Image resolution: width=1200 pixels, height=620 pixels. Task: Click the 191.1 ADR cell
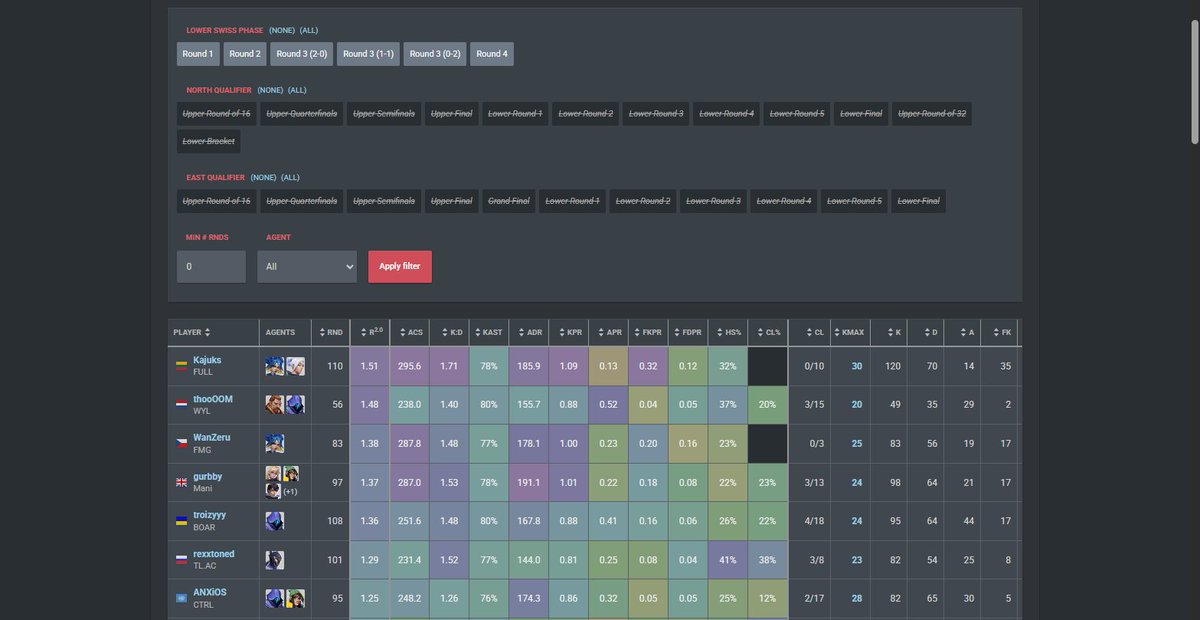529,482
